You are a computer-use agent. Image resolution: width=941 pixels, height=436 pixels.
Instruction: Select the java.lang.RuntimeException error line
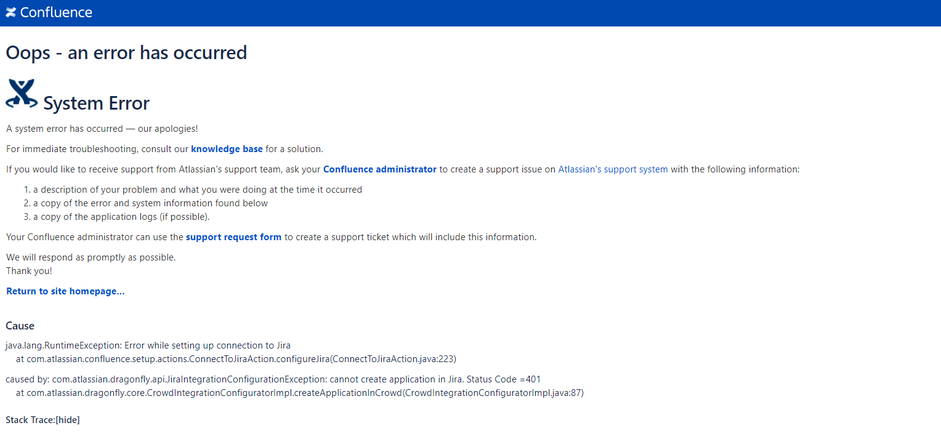[x=148, y=345]
